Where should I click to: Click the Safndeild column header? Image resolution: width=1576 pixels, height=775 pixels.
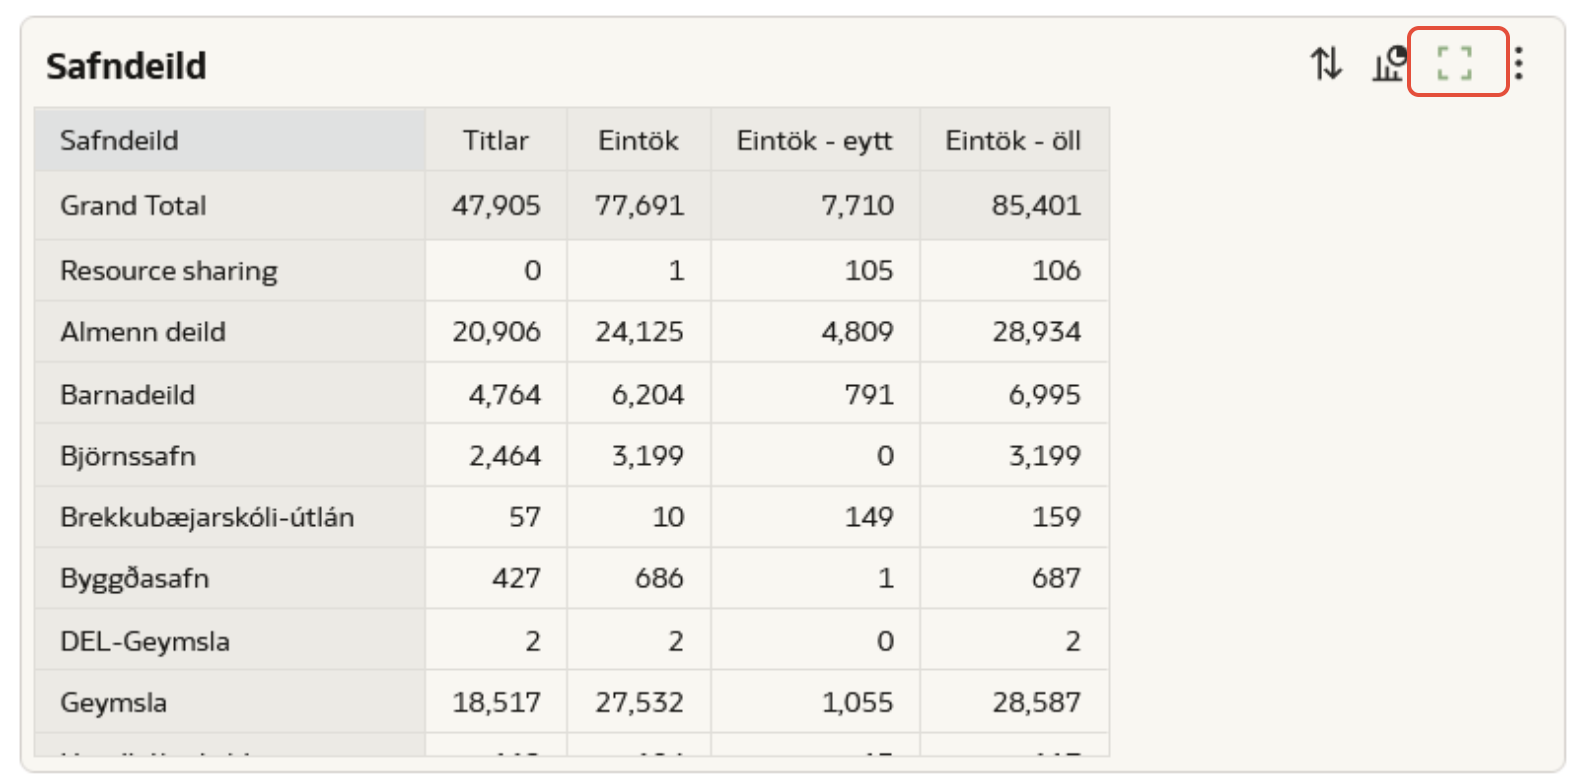point(119,140)
